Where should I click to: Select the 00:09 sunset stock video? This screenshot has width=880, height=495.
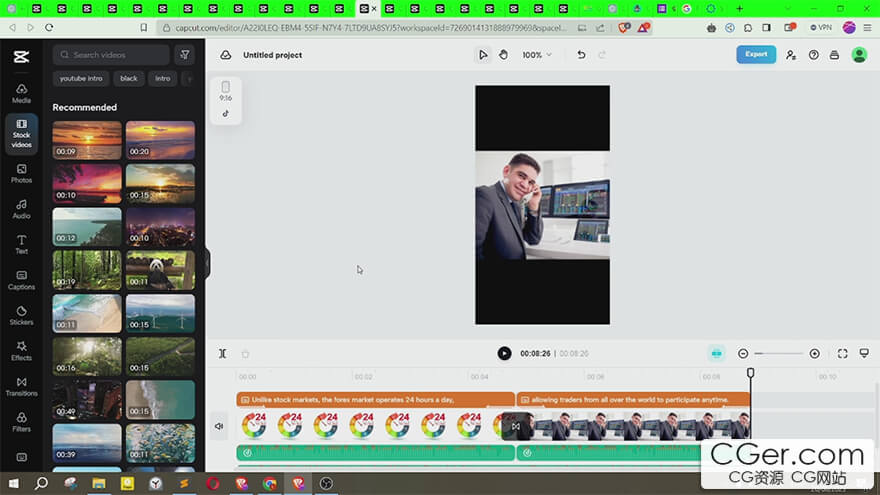point(87,140)
